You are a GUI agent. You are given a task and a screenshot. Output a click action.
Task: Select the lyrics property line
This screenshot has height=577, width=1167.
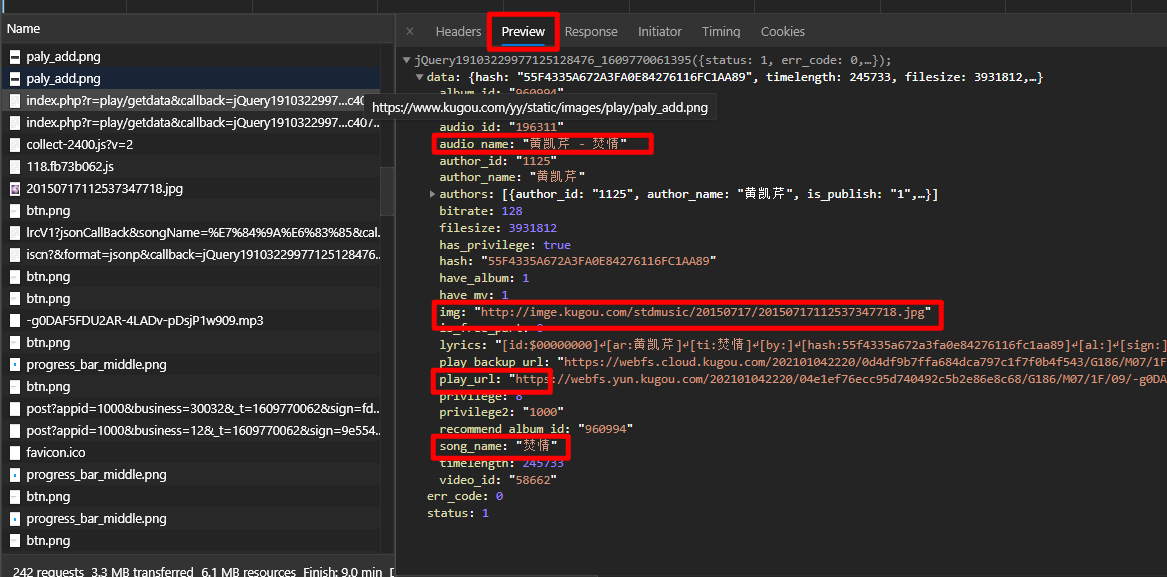(803, 345)
